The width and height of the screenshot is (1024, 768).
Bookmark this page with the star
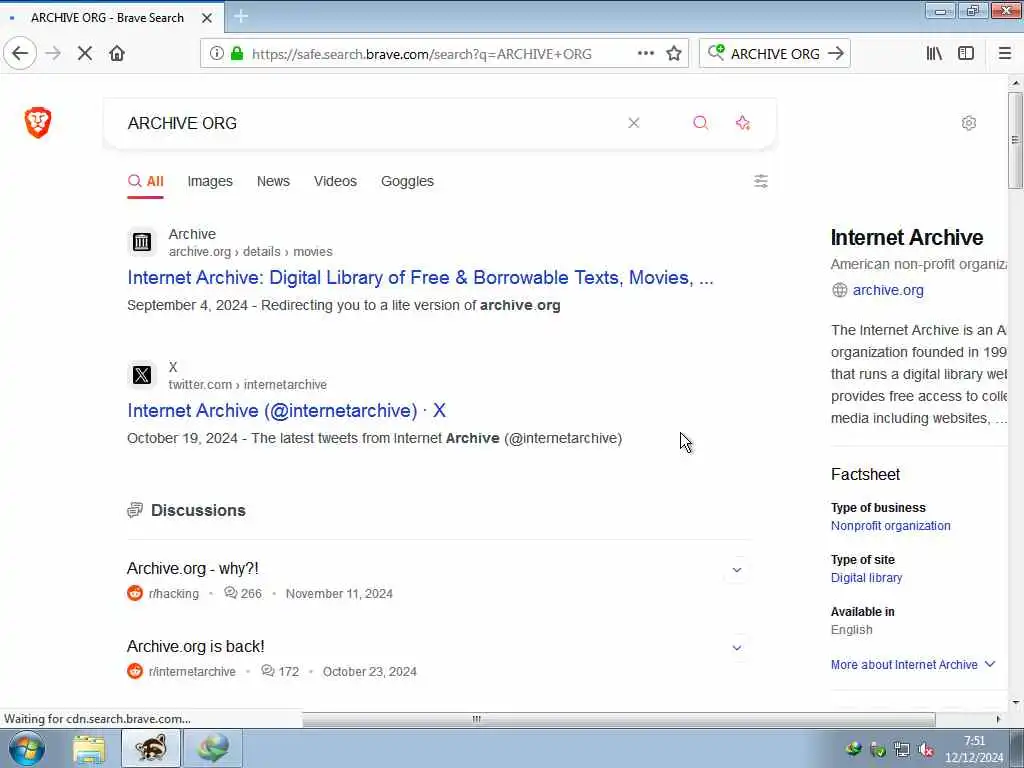[x=674, y=54]
